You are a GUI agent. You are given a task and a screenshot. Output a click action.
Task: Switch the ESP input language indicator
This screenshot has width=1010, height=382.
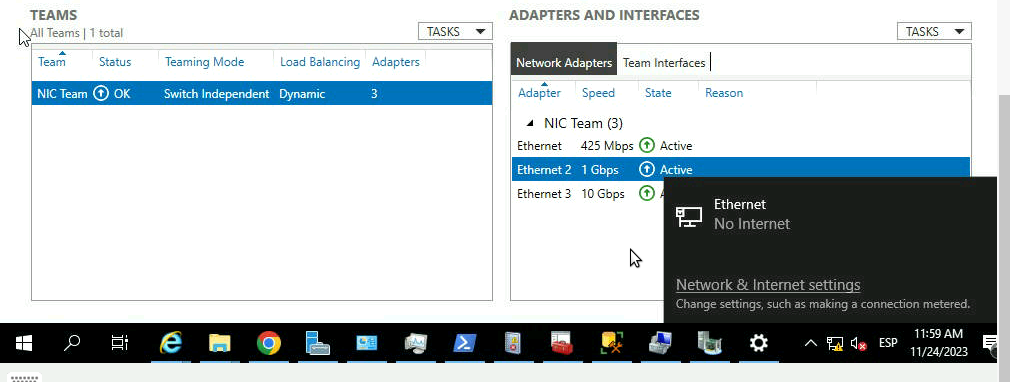(x=888, y=343)
